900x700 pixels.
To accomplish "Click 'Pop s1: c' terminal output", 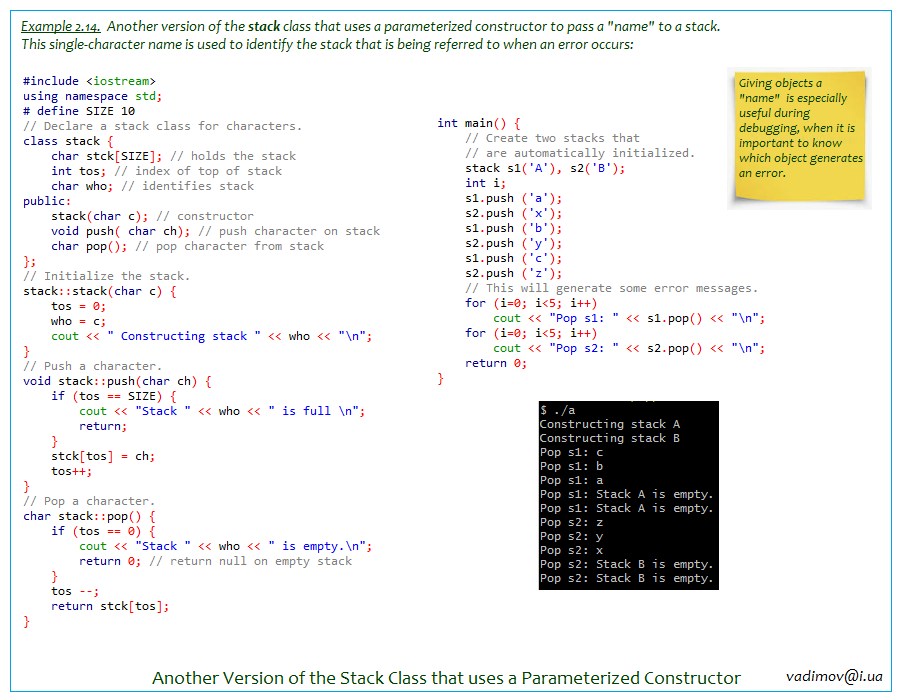I will pos(571,452).
